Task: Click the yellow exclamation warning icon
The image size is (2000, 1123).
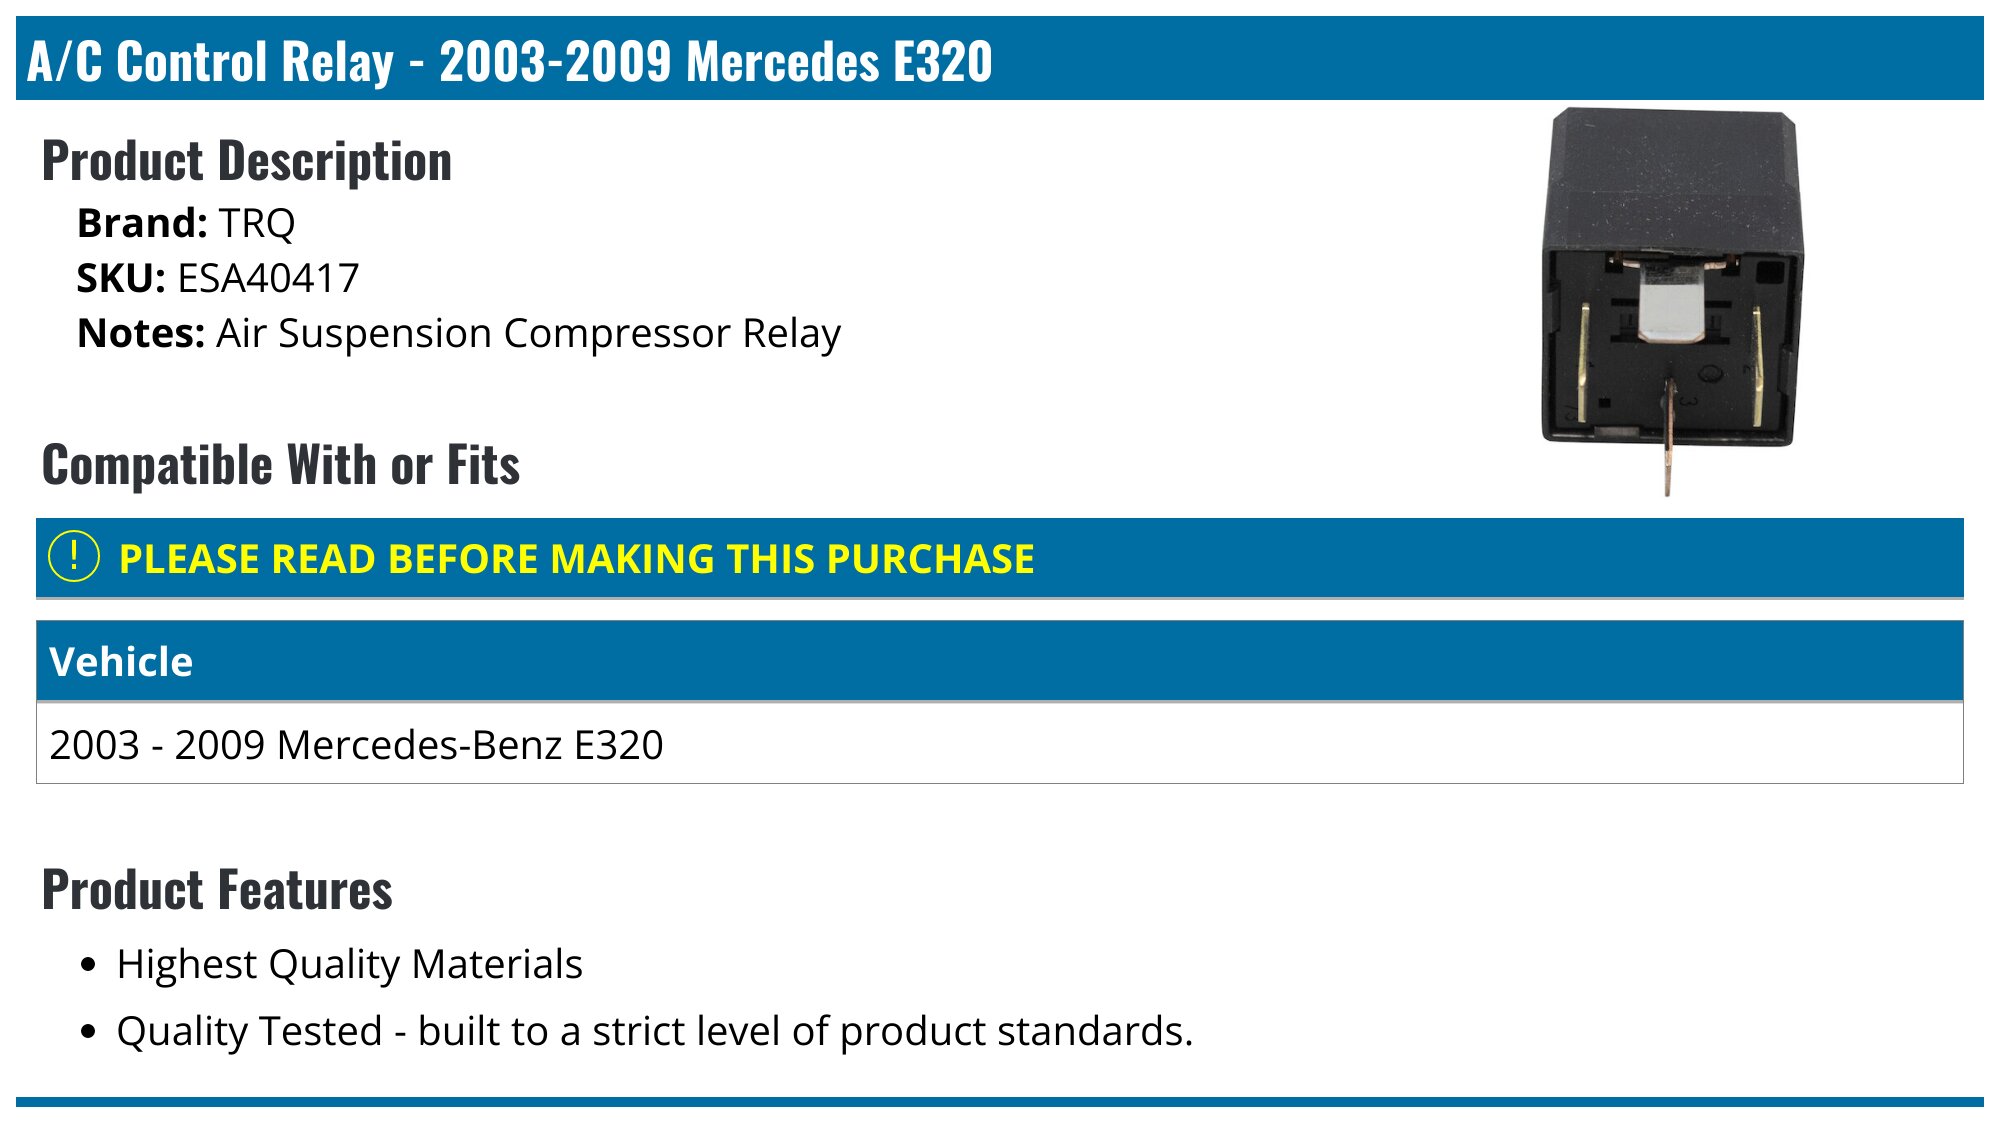Action: (x=74, y=557)
